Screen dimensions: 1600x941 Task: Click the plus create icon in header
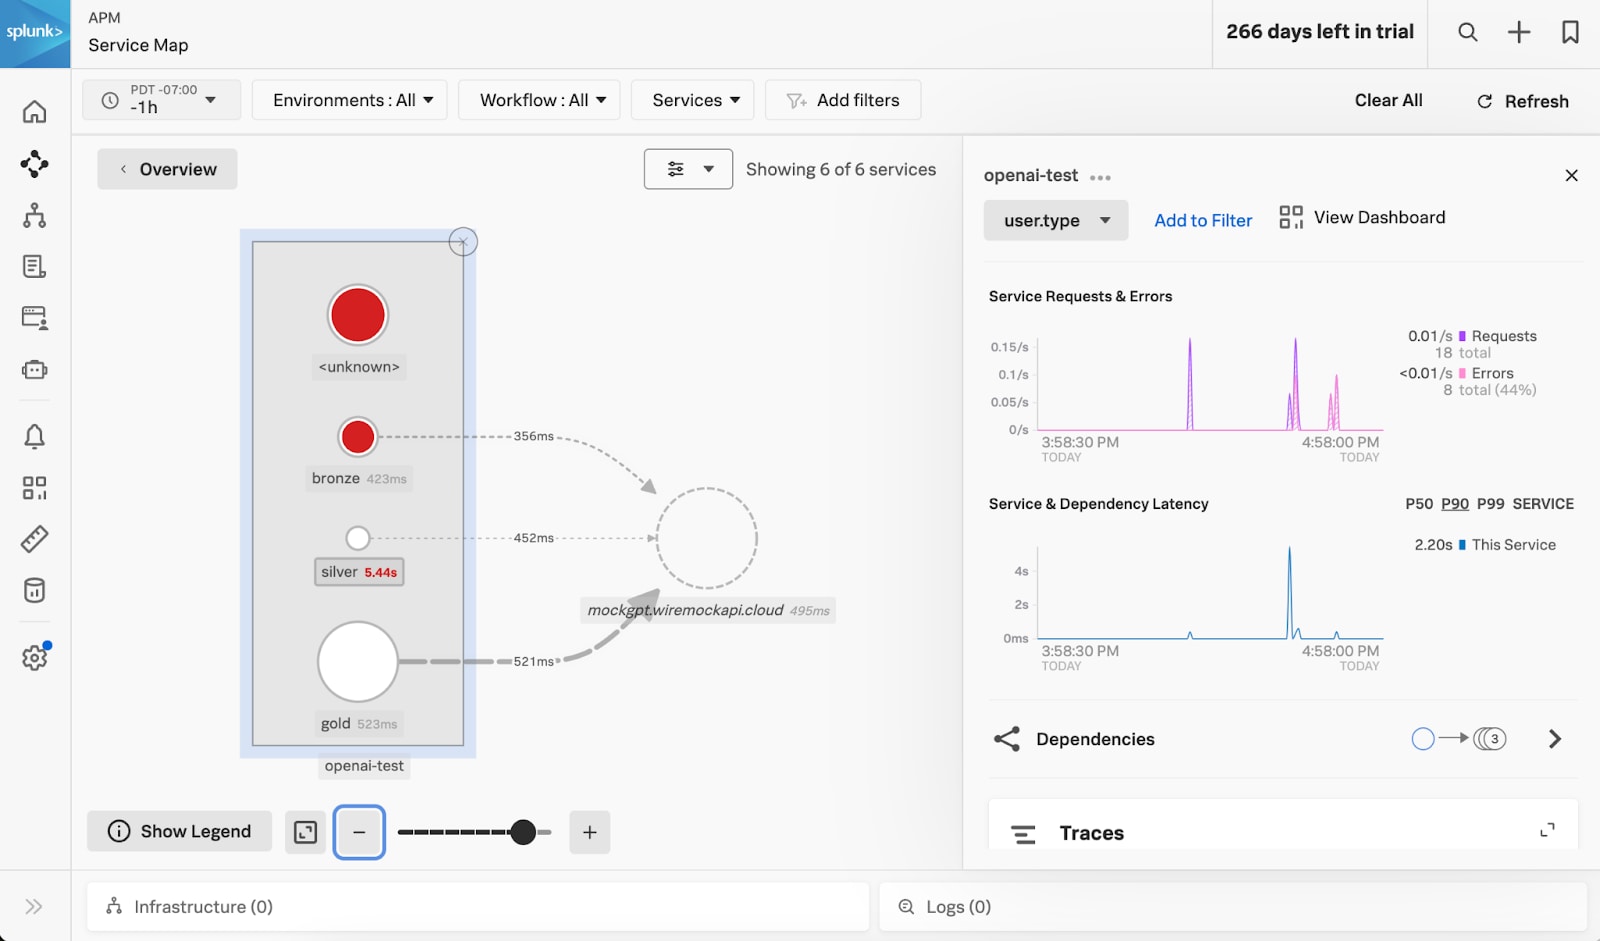(1518, 32)
